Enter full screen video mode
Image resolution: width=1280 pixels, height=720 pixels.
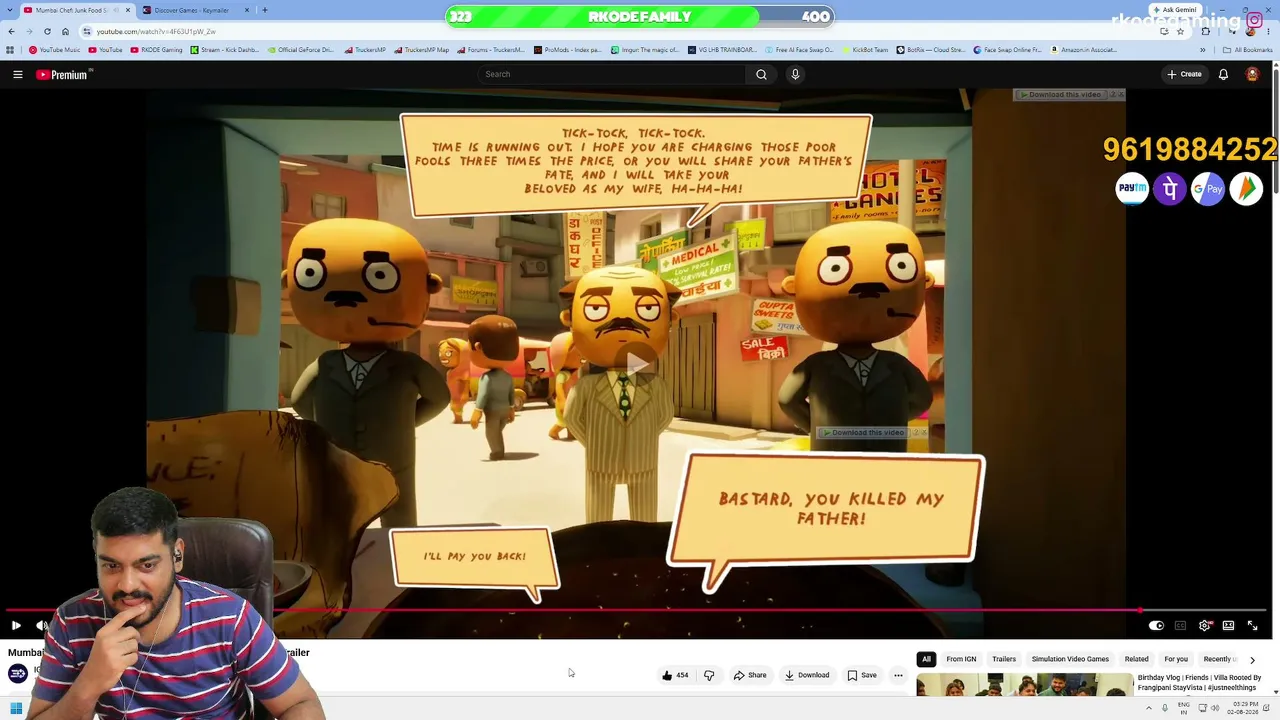click(1252, 625)
